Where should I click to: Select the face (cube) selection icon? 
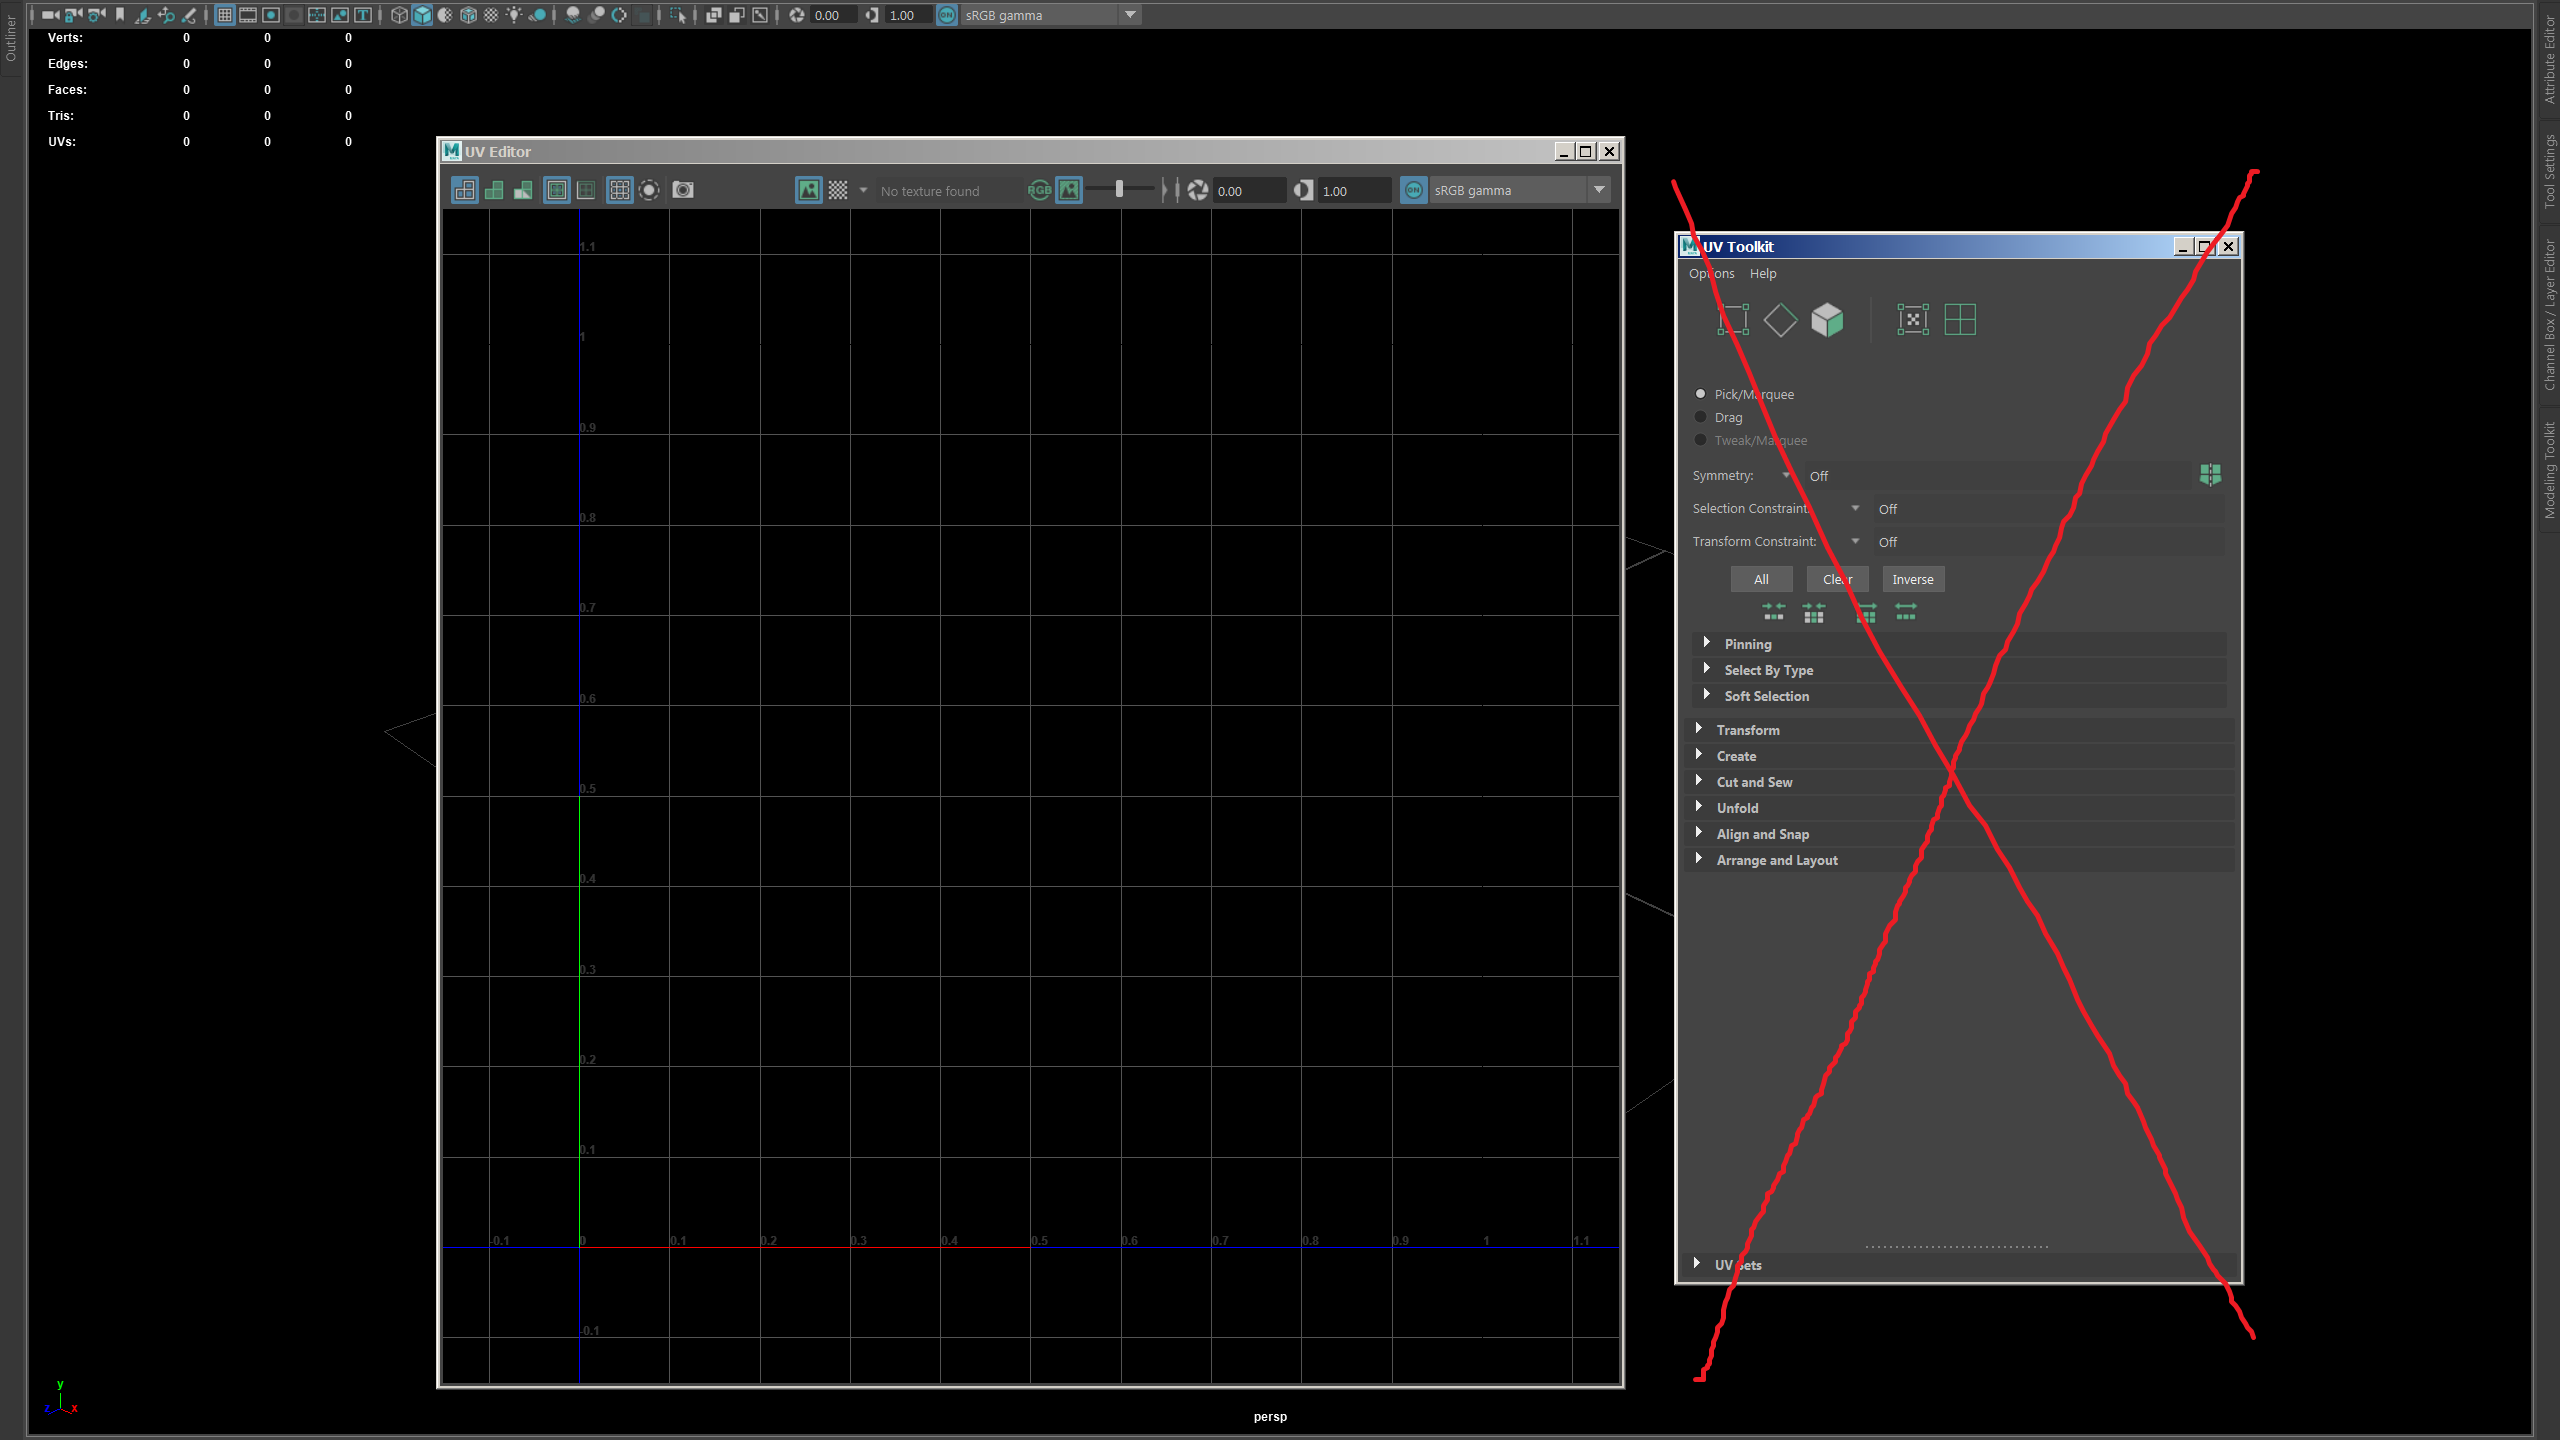point(1827,320)
